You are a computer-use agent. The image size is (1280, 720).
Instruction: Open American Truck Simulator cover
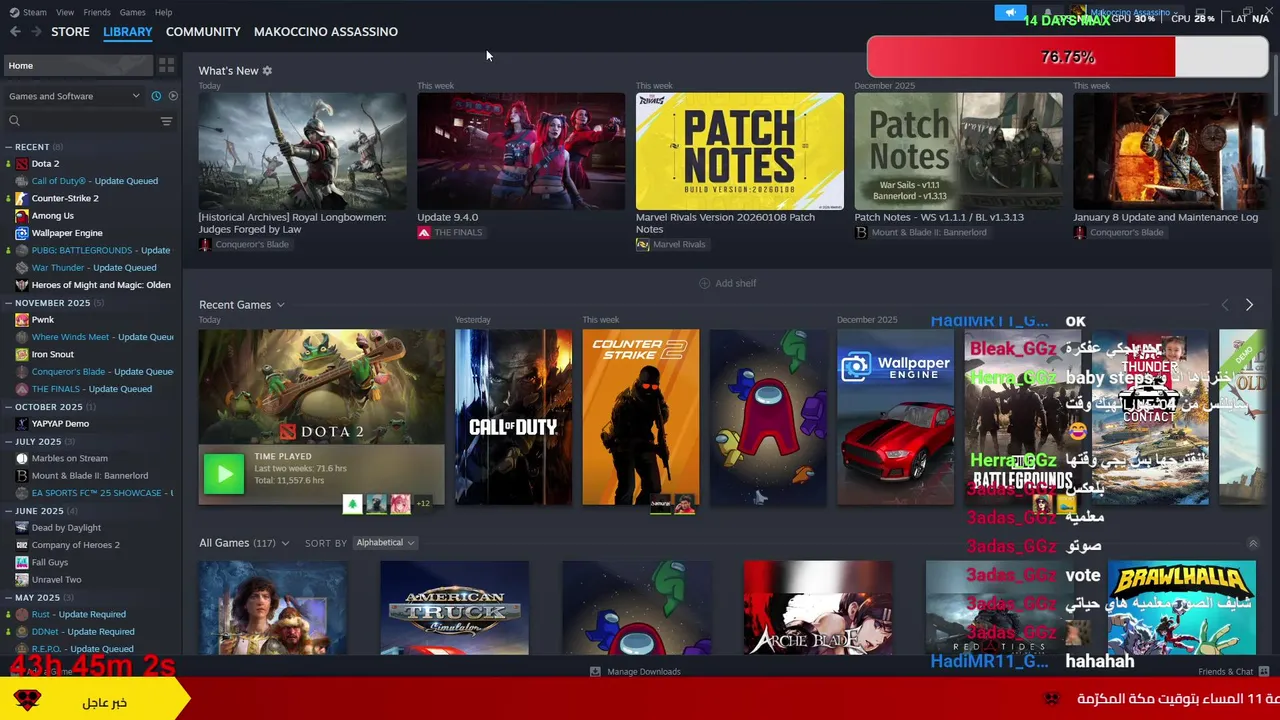455,608
